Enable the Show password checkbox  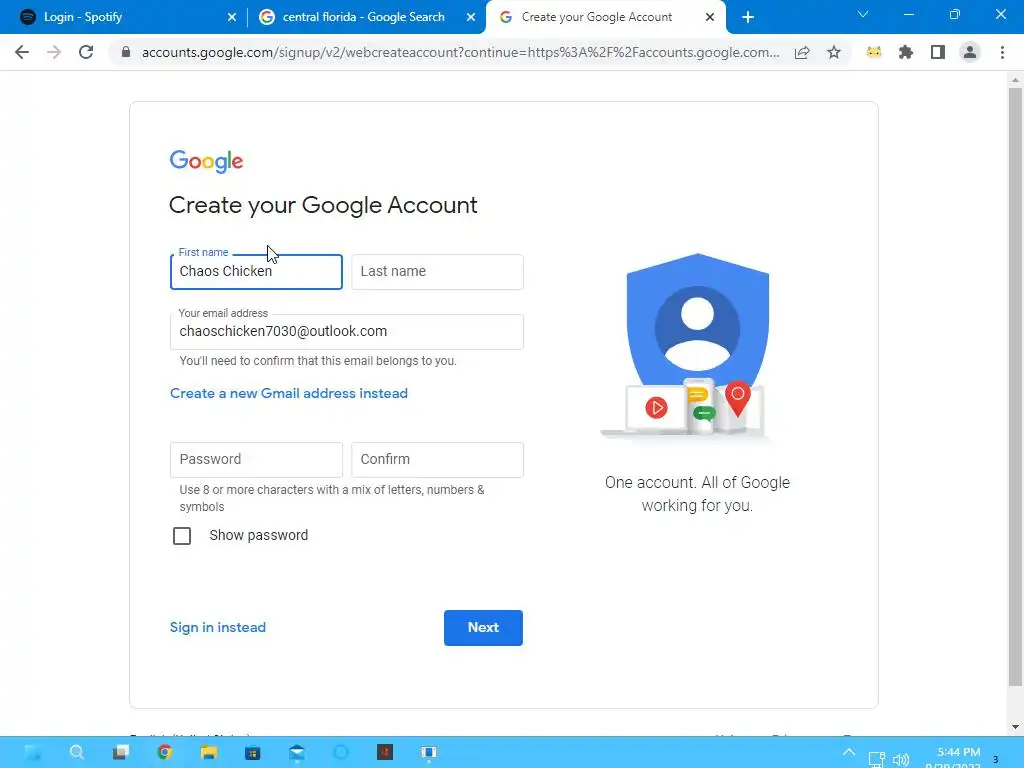182,536
